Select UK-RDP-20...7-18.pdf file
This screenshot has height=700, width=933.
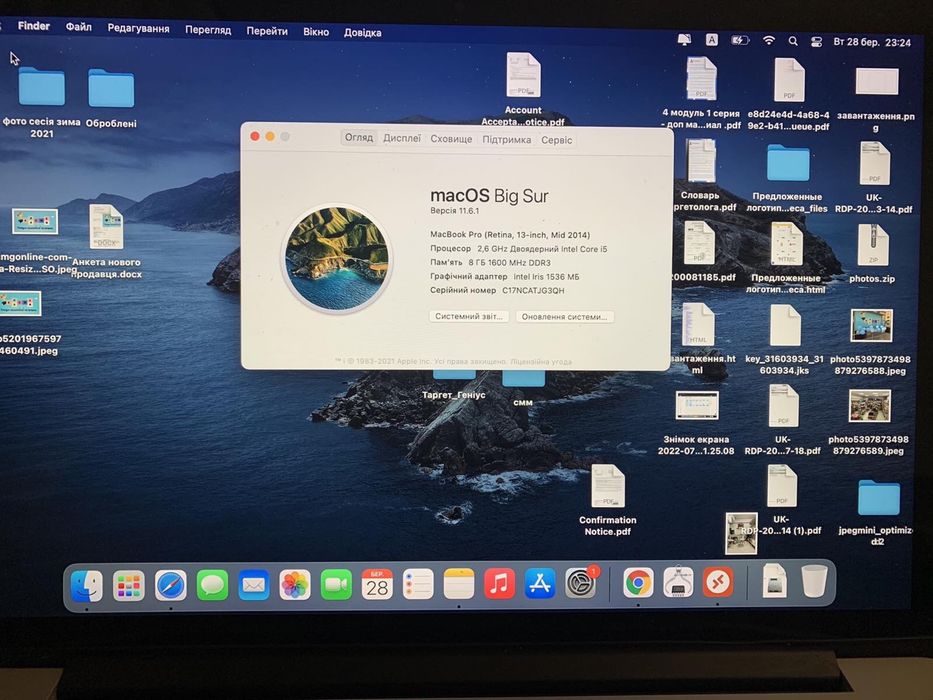(x=783, y=405)
